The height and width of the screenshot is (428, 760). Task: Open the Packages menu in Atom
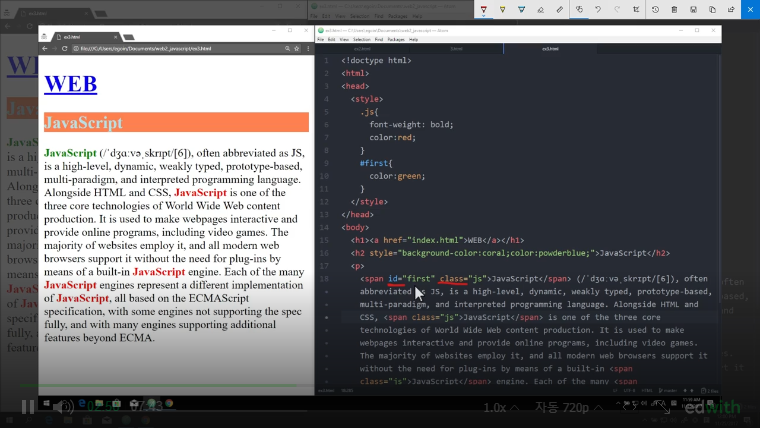coord(396,39)
